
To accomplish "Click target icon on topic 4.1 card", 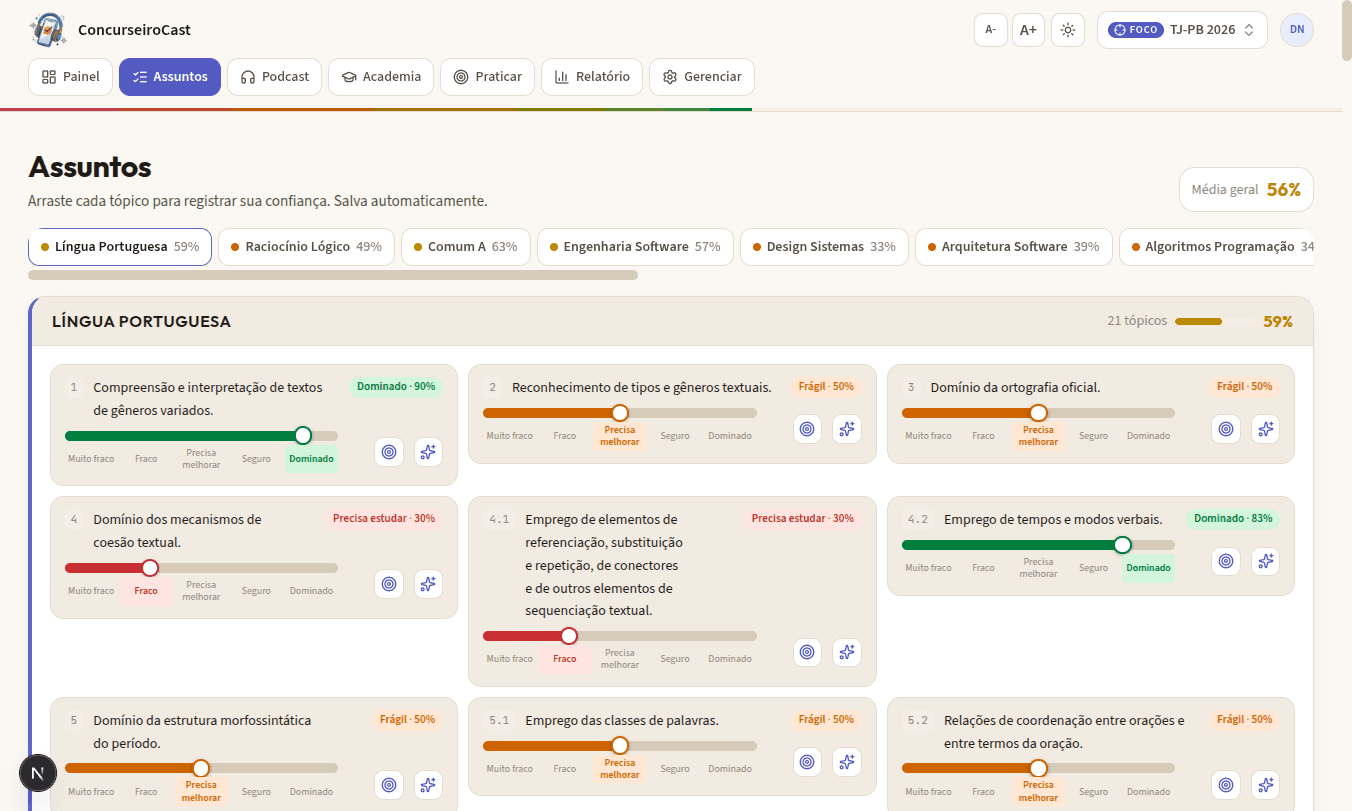I will (x=808, y=652).
